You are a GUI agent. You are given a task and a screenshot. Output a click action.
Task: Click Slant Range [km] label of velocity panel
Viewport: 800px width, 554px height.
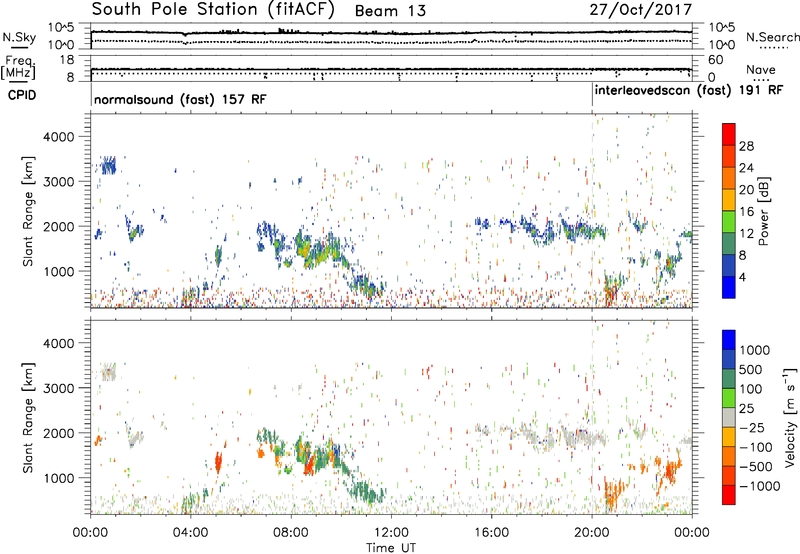point(28,418)
